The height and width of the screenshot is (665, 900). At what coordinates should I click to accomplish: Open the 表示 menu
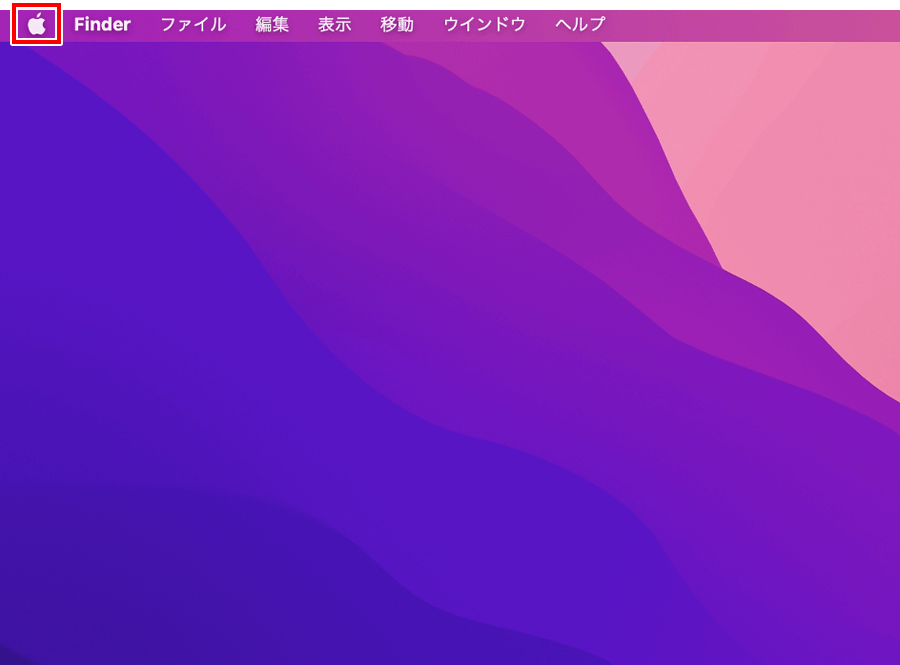click(335, 25)
